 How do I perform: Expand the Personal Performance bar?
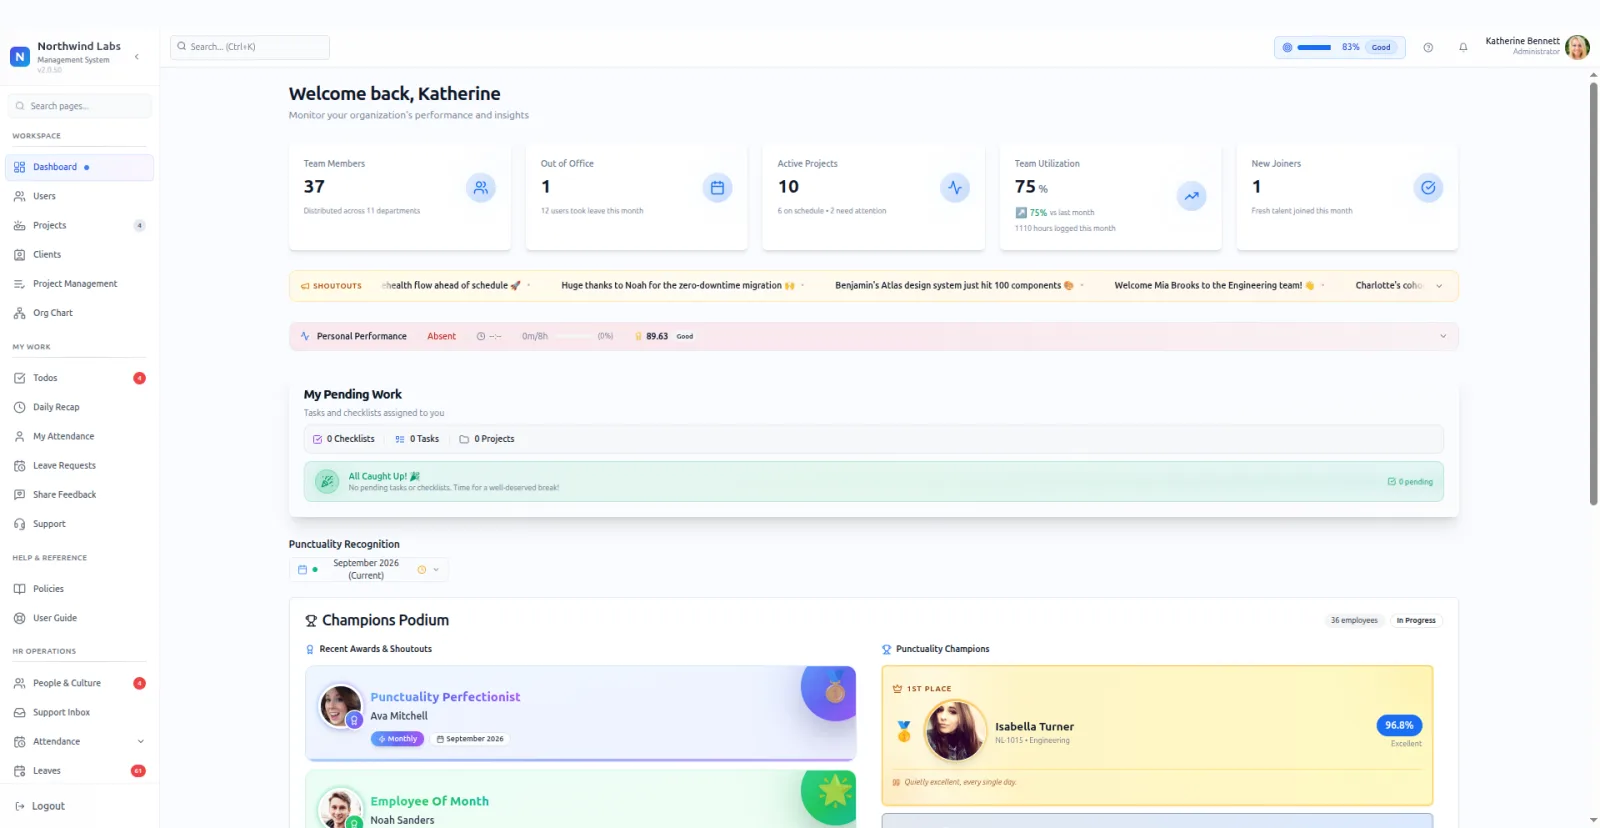tap(1443, 336)
